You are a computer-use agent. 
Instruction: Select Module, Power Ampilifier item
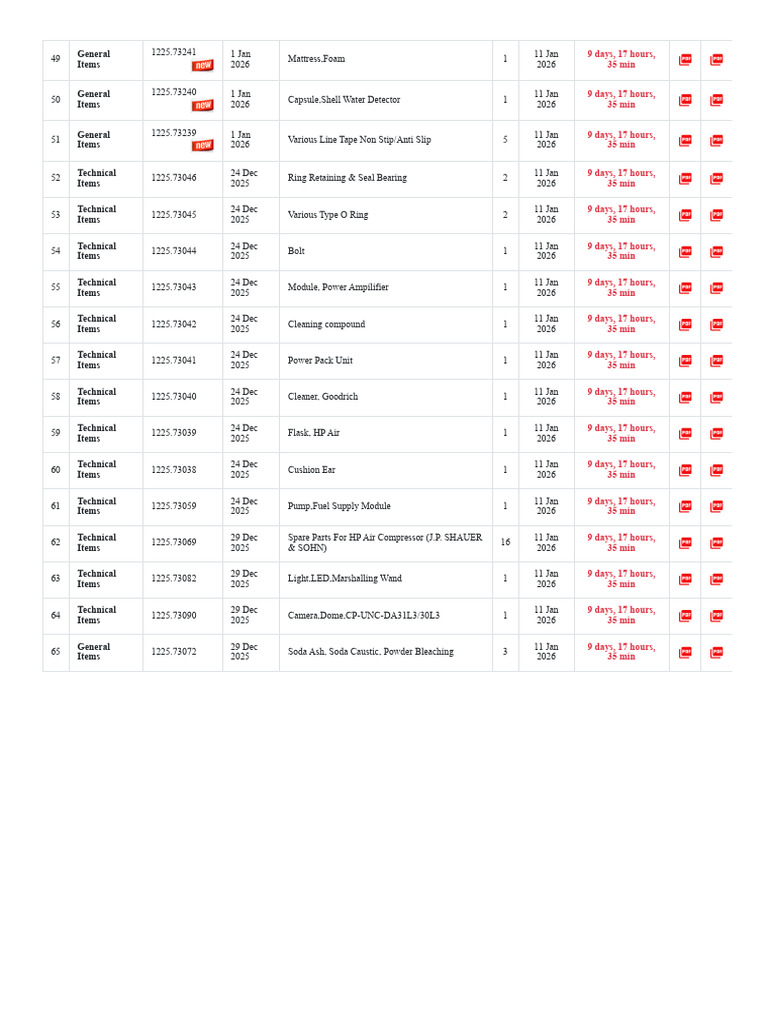338,287
